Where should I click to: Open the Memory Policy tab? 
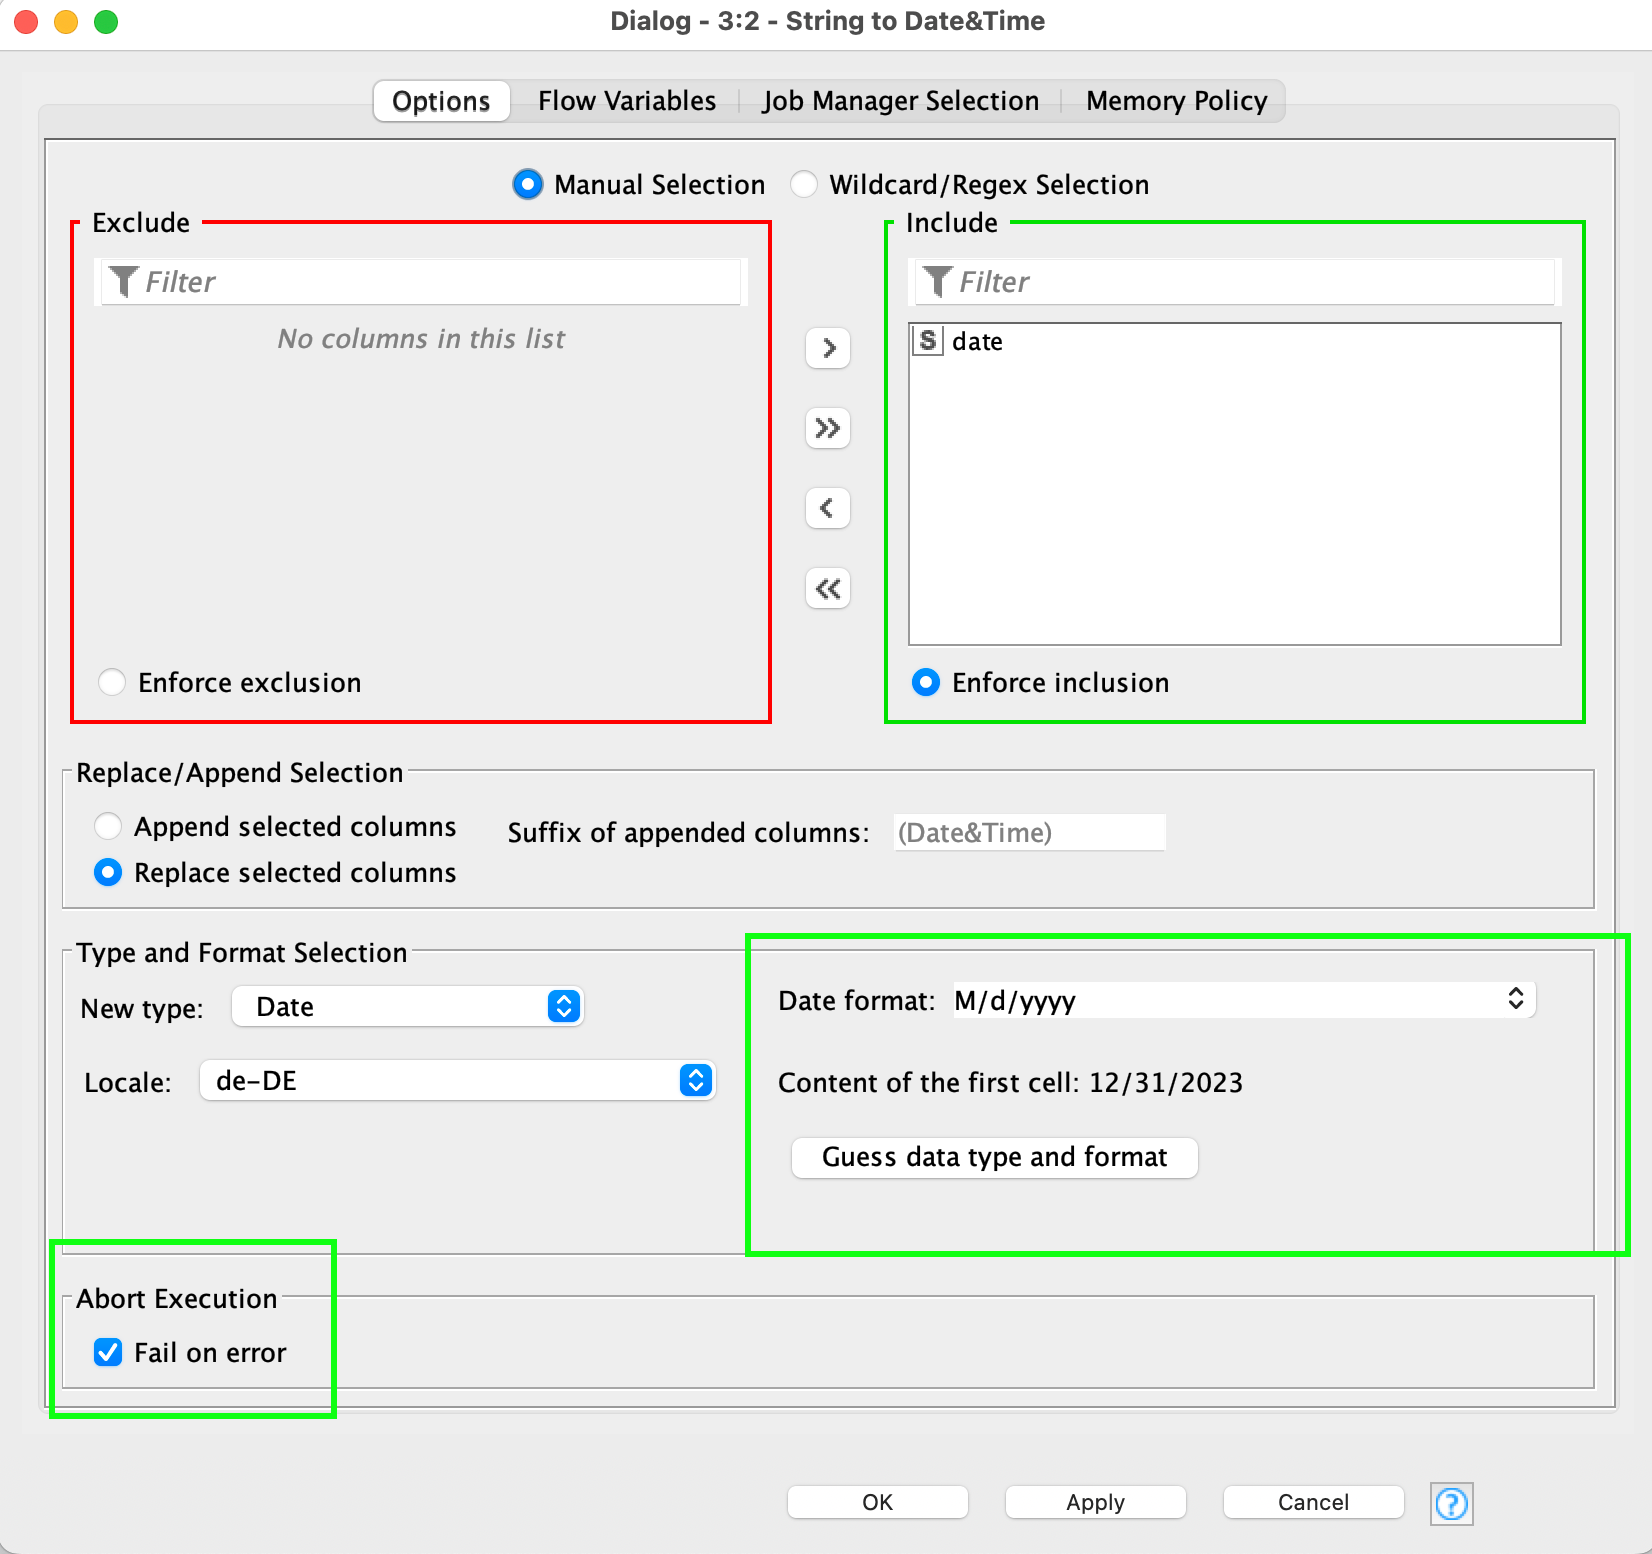[x=1176, y=101]
